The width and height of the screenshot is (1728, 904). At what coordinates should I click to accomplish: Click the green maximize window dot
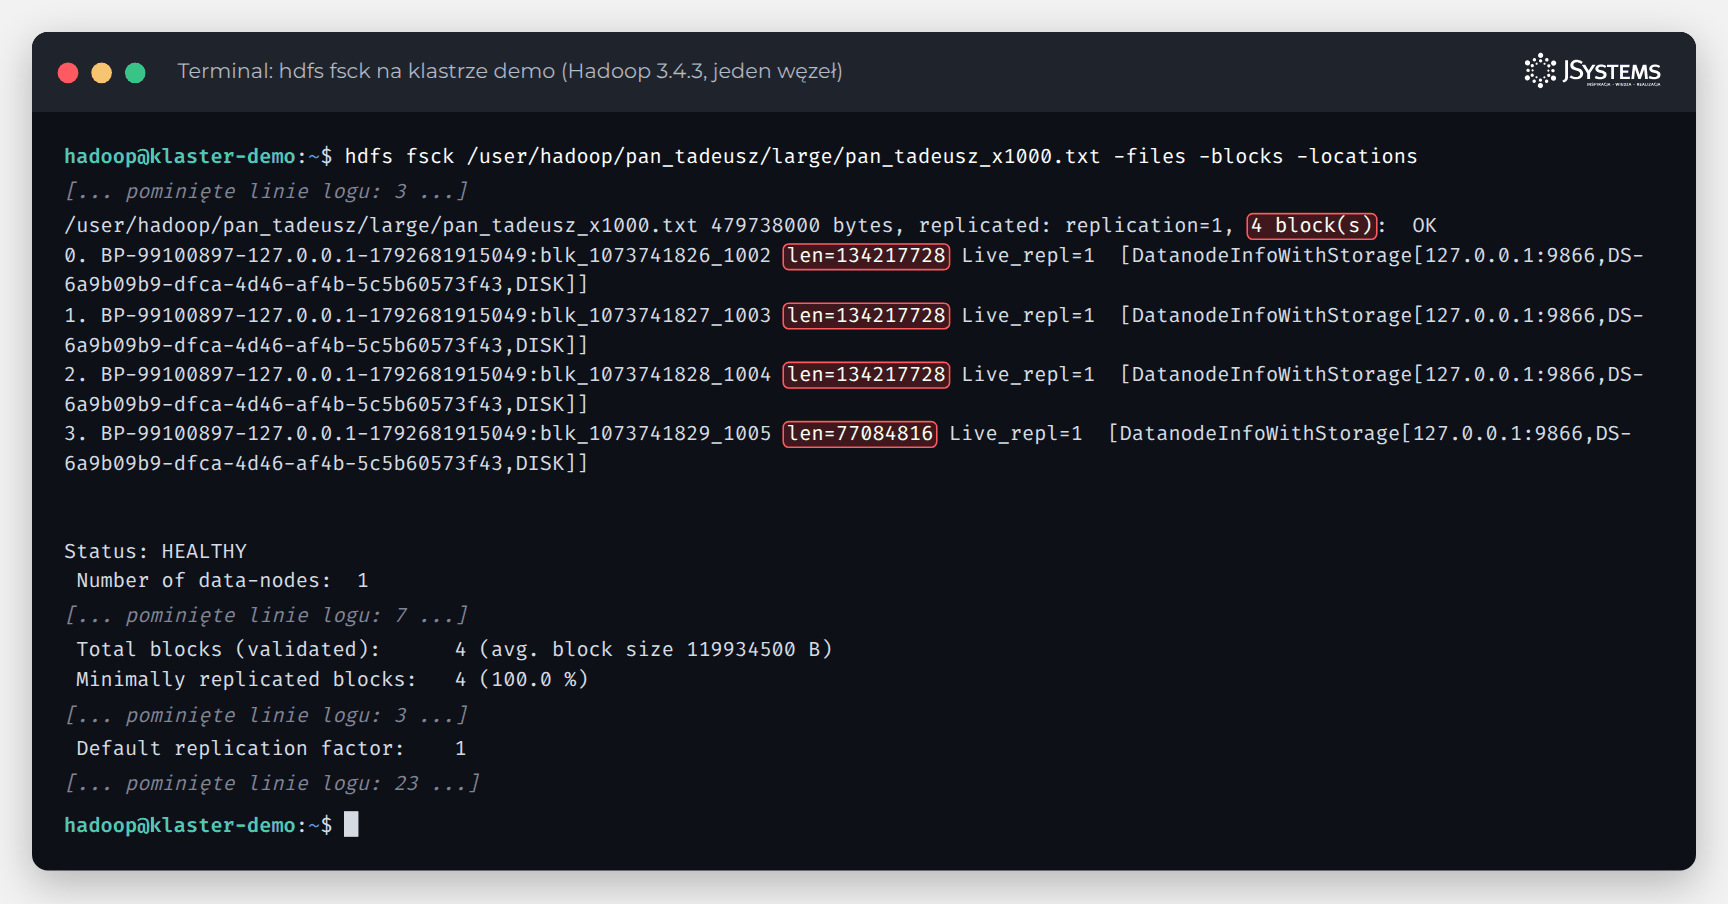click(135, 72)
